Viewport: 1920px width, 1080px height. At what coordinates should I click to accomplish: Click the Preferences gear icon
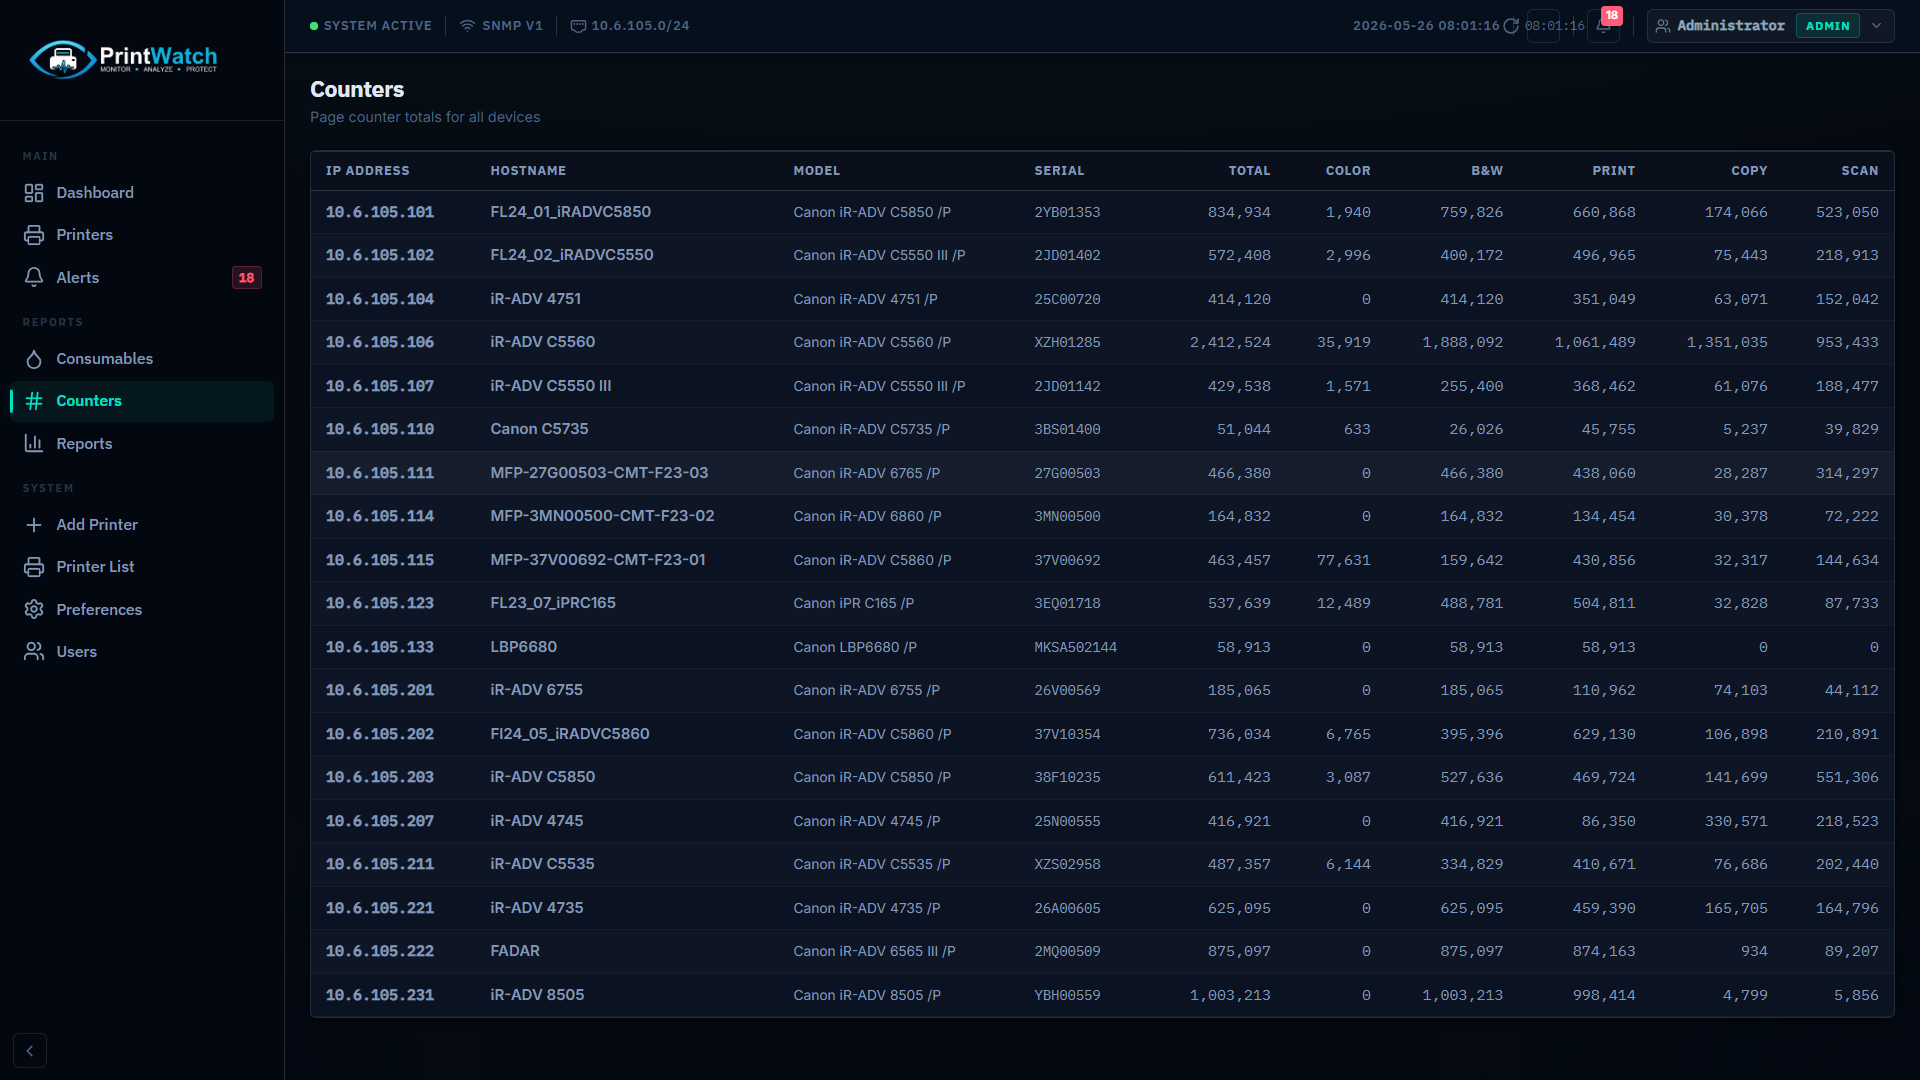[34, 610]
